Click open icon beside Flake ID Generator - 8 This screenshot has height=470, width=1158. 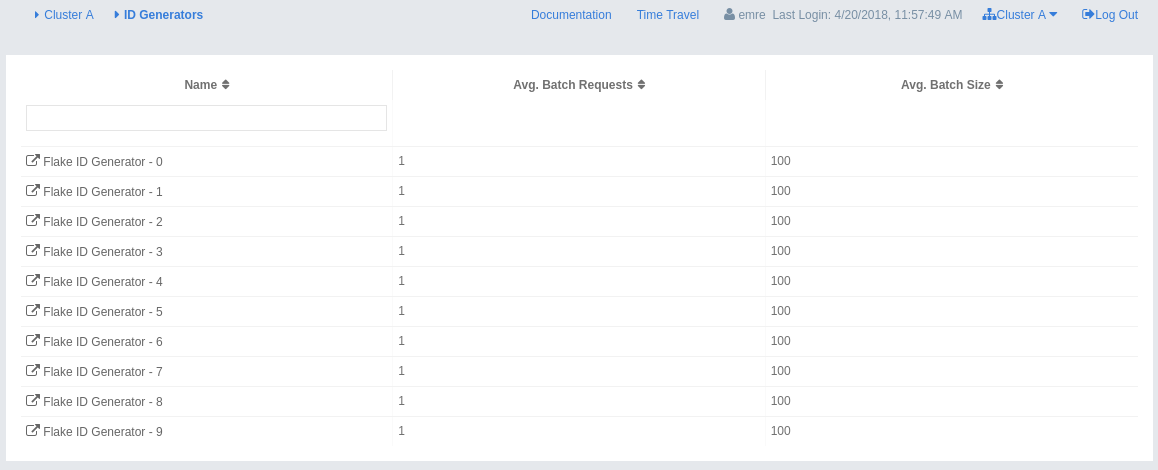33,401
